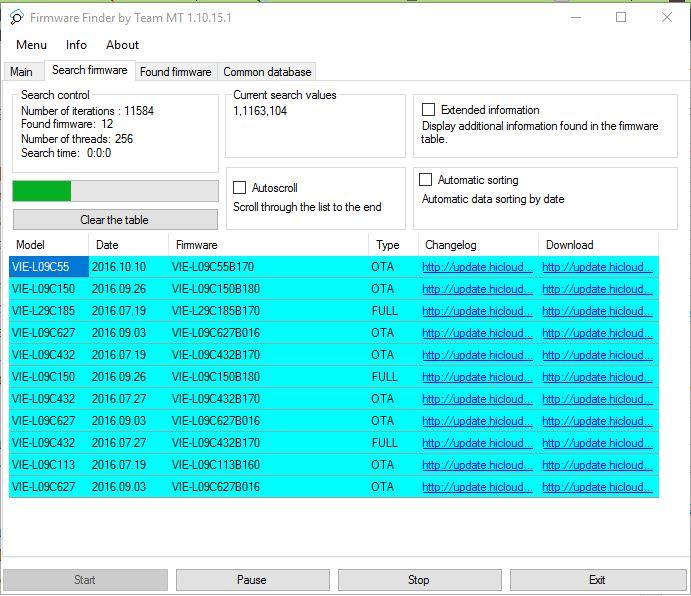Open the Menu menu
Image resolution: width=691 pixels, height=596 pixels.
(x=31, y=45)
